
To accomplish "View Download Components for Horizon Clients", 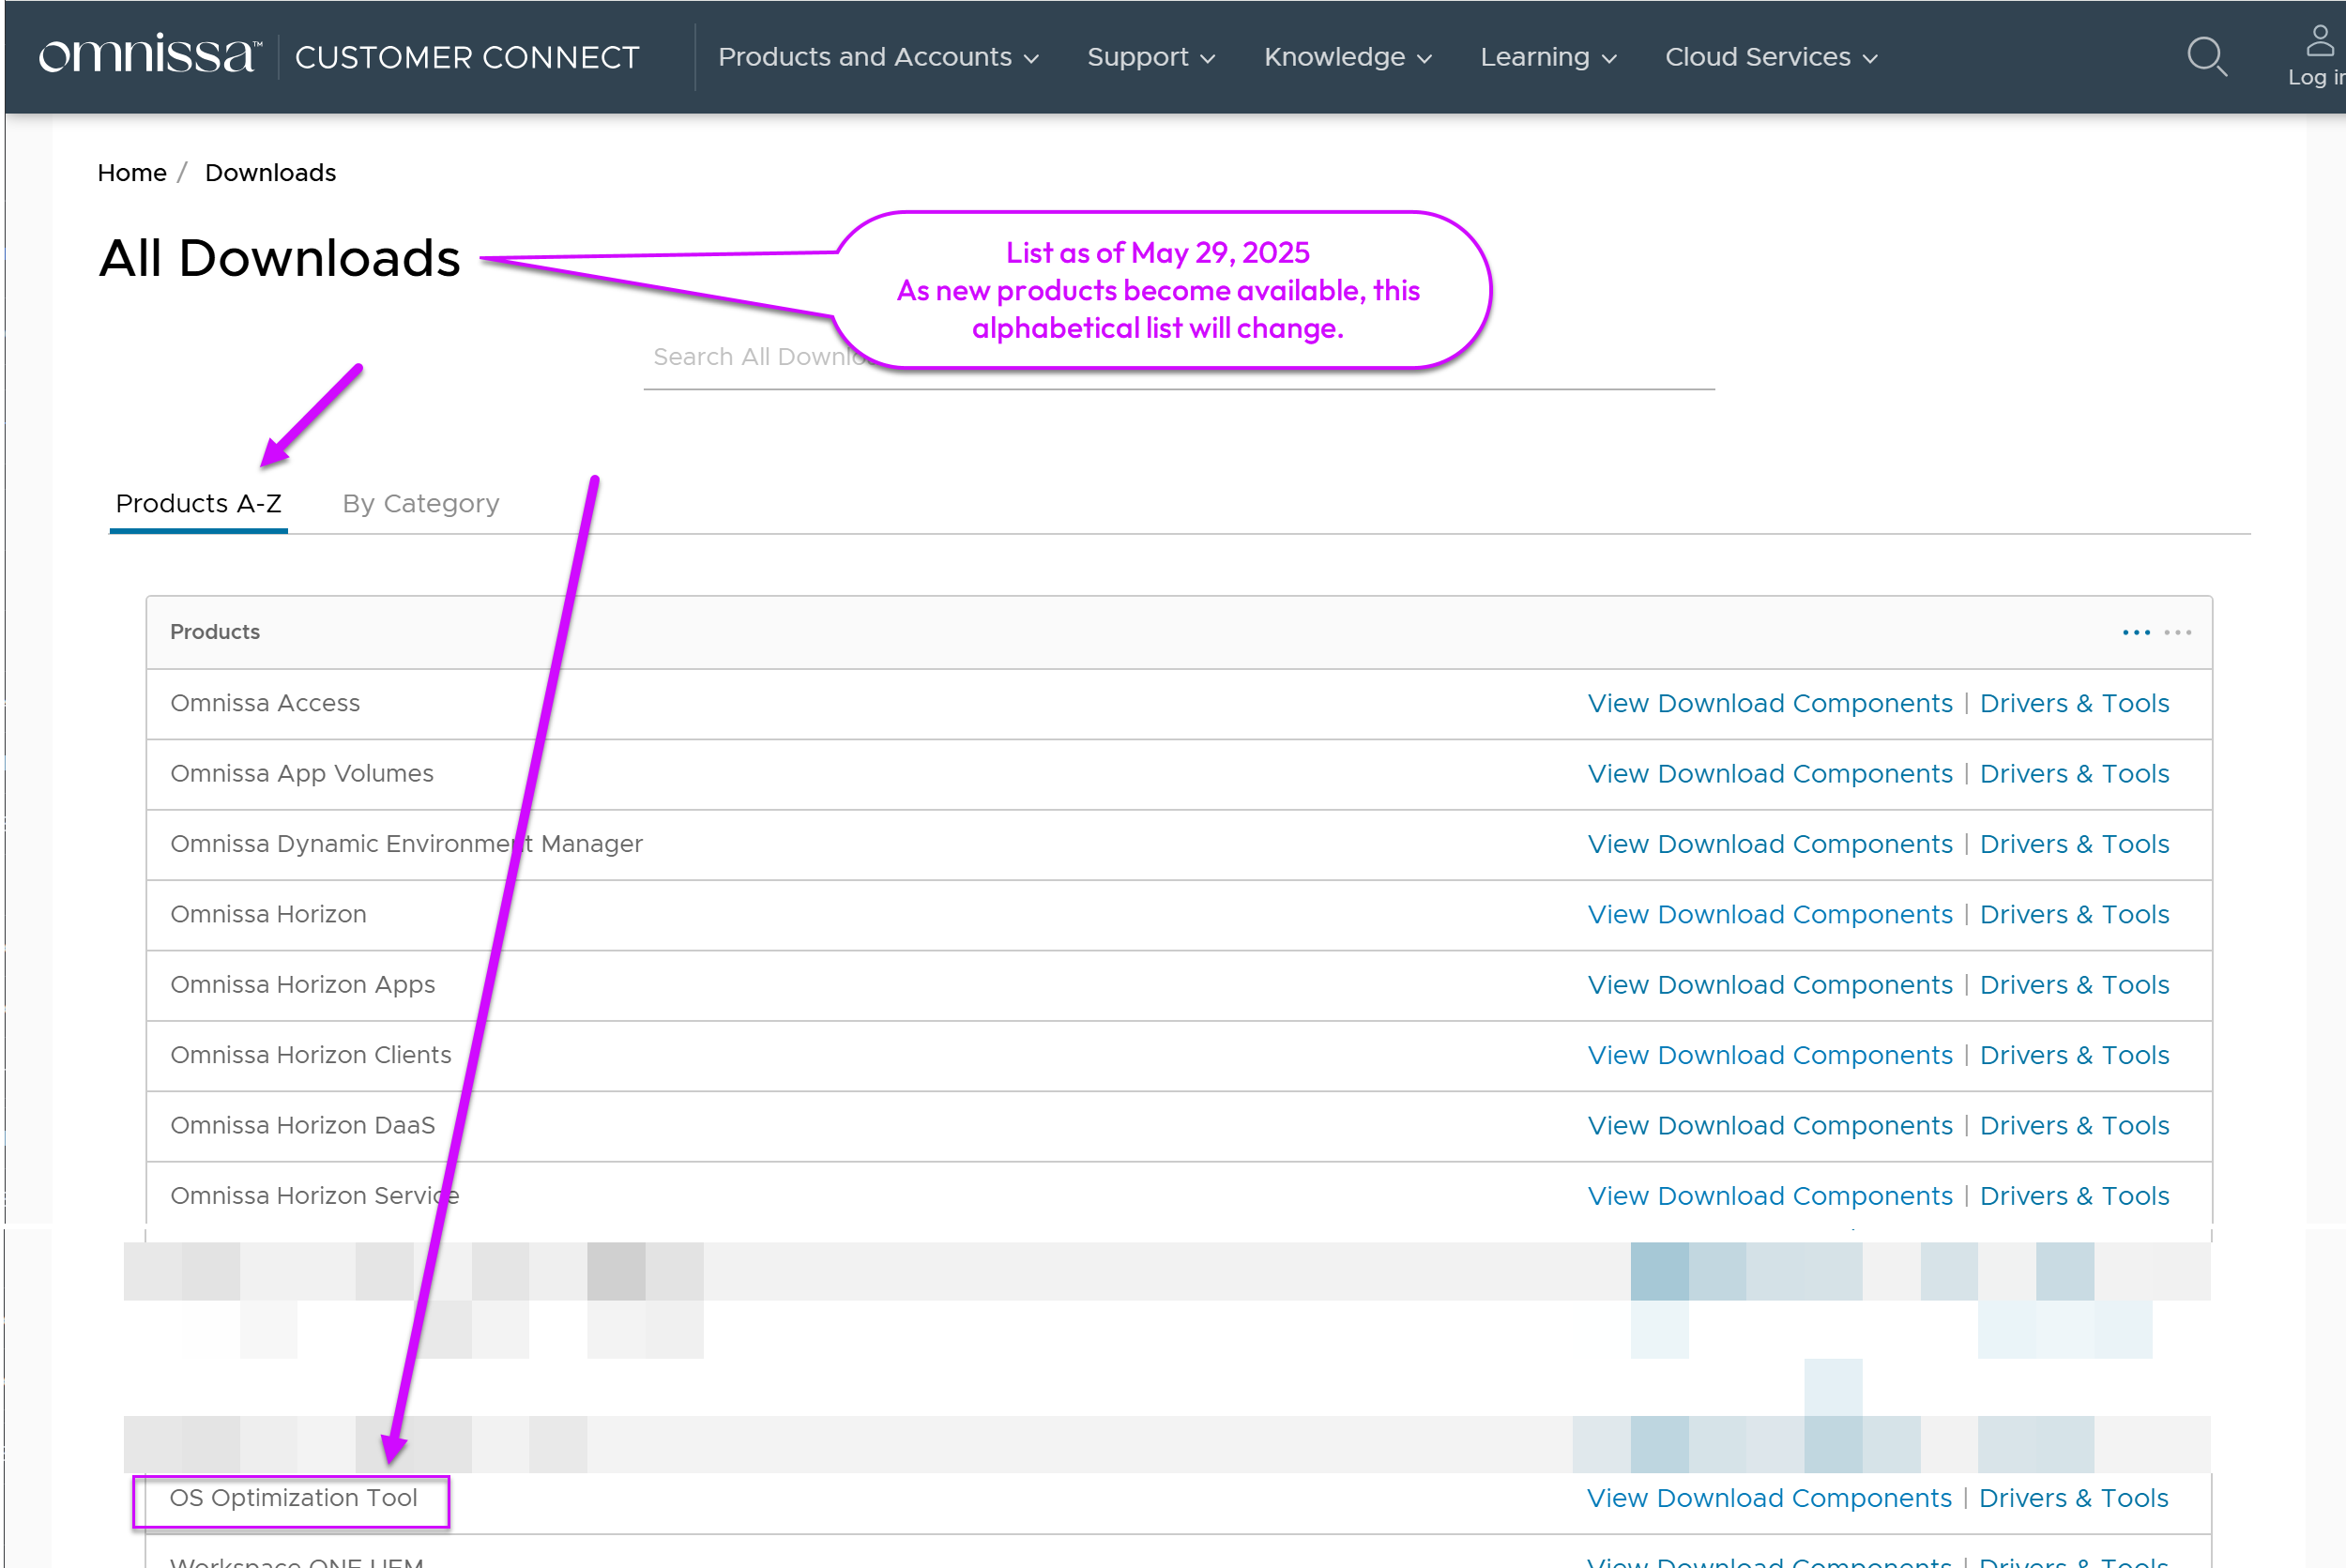I will 1770,1055.
